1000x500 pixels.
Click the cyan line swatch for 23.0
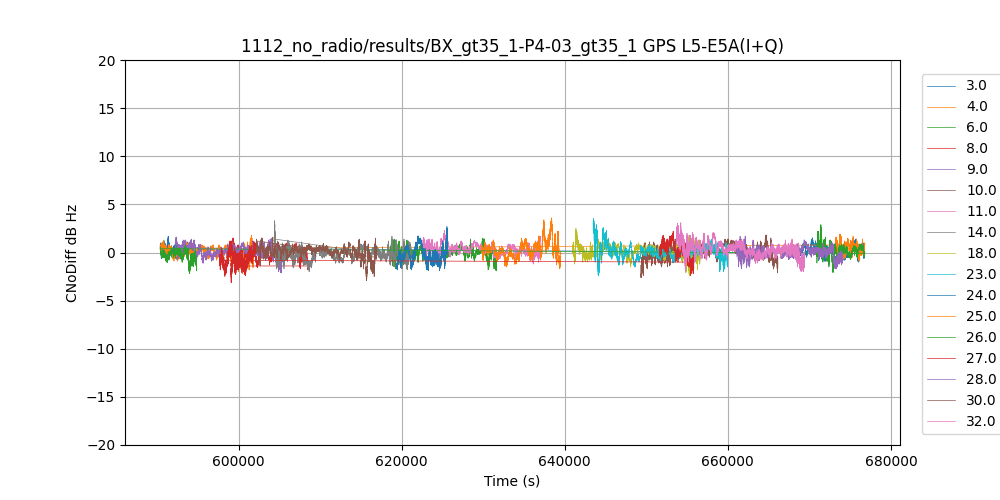941,275
